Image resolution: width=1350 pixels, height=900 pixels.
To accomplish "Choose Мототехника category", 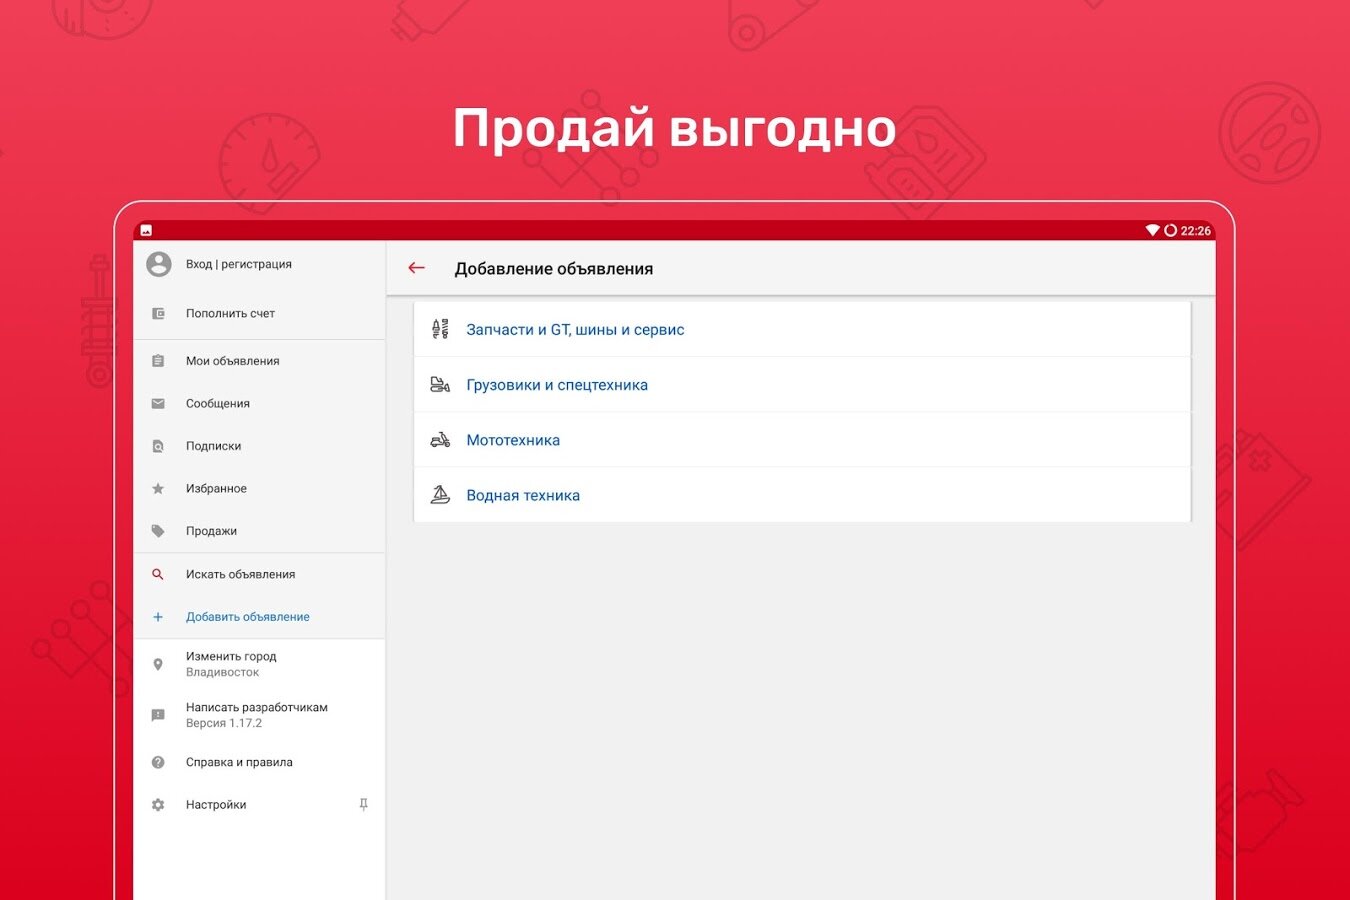I will click(x=802, y=440).
